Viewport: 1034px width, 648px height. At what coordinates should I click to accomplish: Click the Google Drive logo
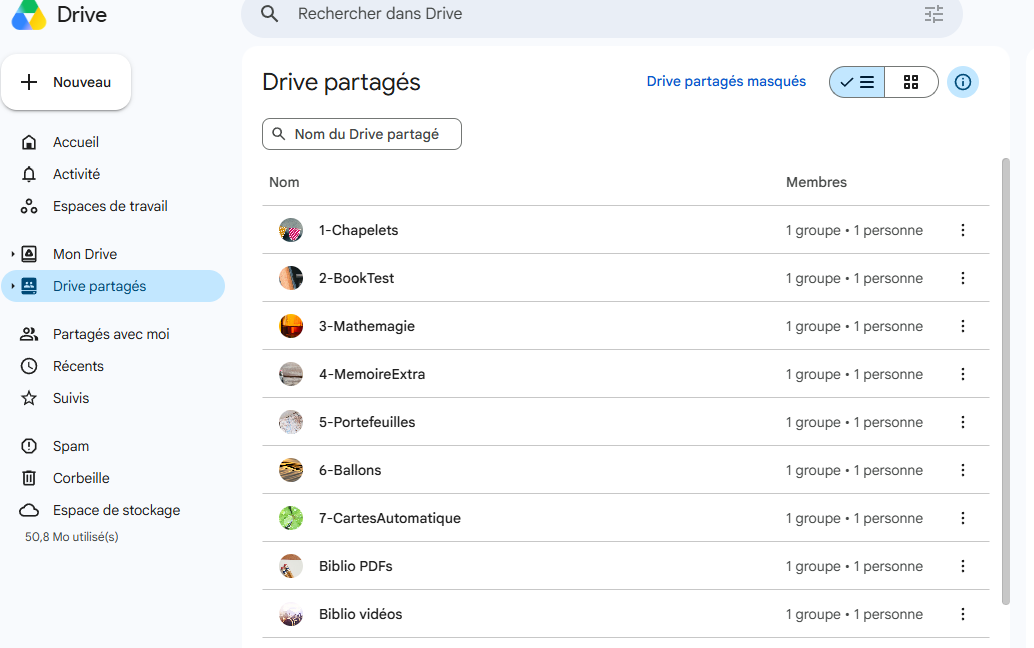click(x=29, y=15)
